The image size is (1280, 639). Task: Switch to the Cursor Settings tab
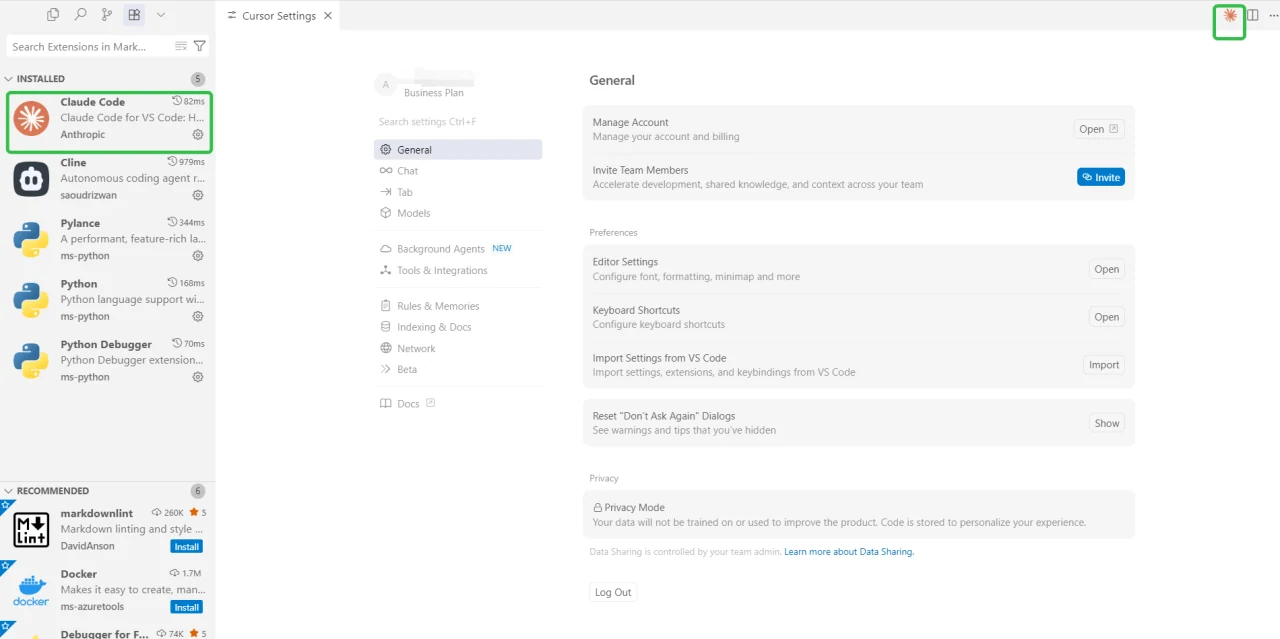point(279,16)
